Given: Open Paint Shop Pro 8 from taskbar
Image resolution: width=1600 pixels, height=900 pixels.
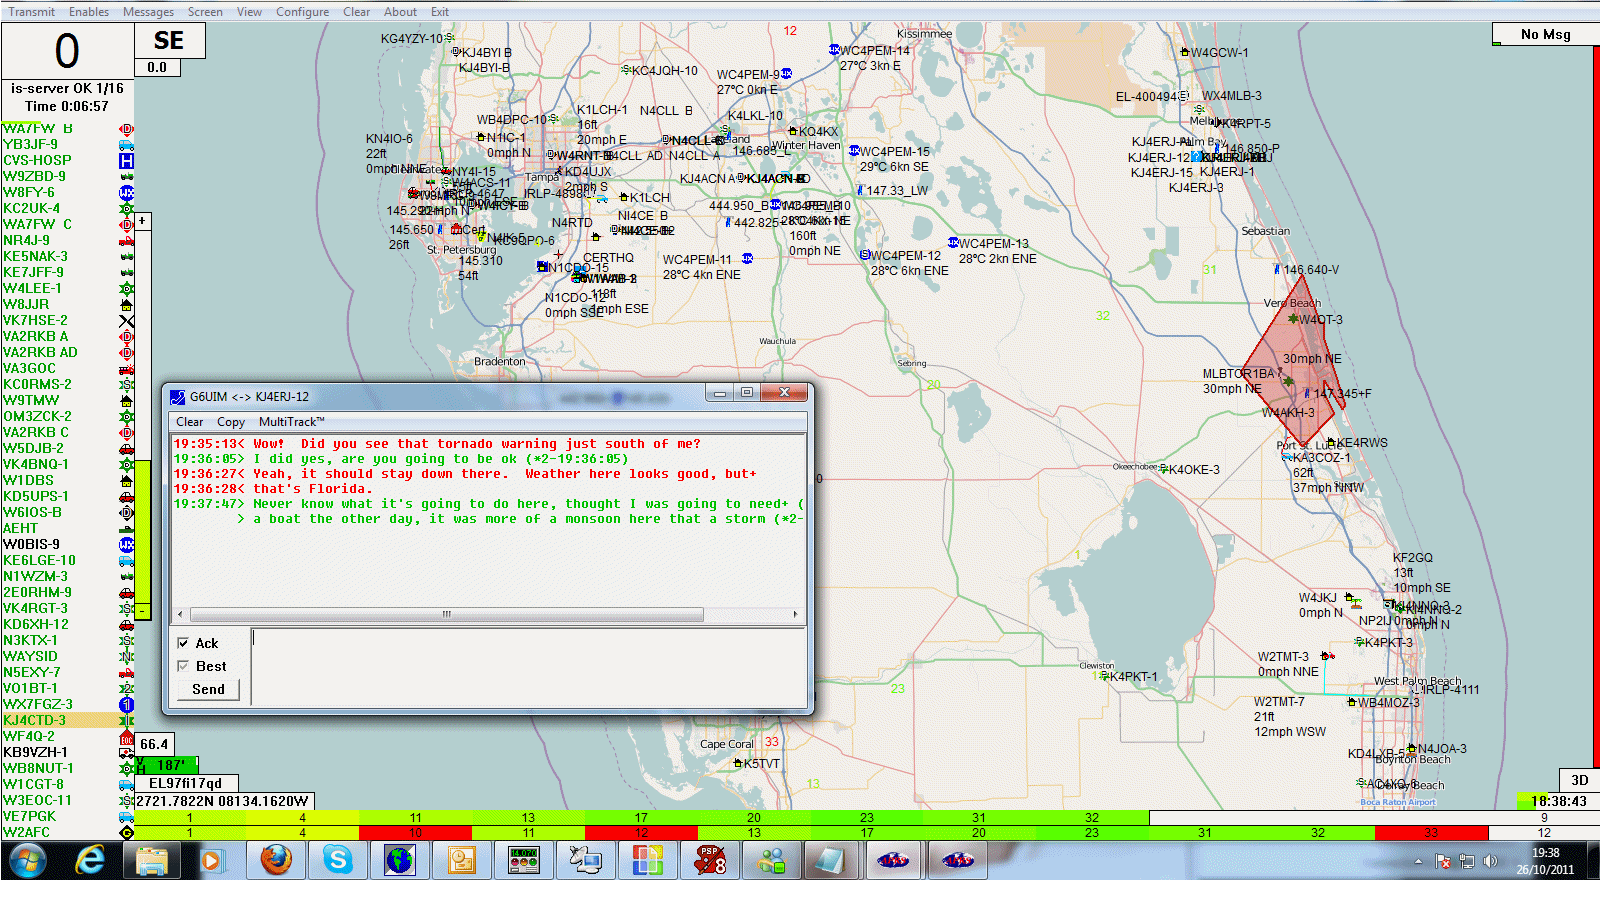Looking at the screenshot, I should point(710,860).
